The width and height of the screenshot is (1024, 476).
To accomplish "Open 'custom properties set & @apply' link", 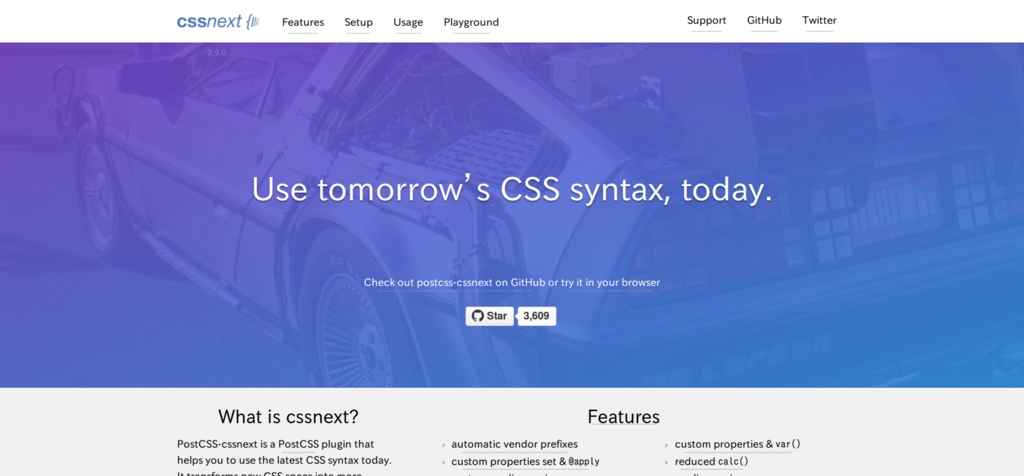I will 525,462.
